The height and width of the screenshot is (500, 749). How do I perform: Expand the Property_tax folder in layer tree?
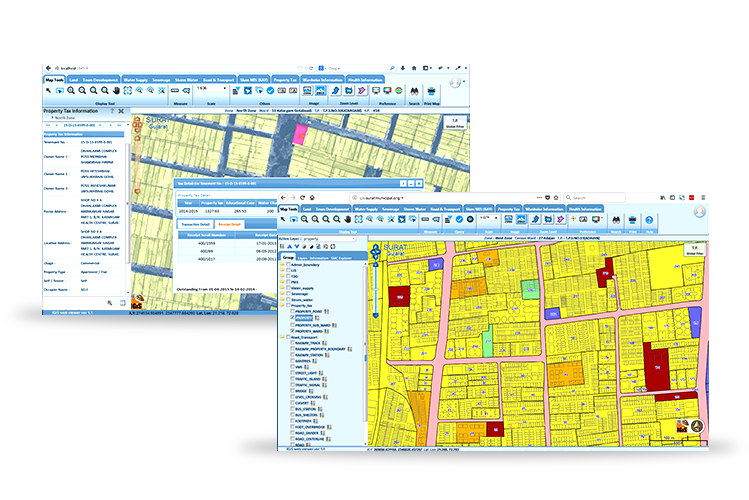(x=282, y=305)
